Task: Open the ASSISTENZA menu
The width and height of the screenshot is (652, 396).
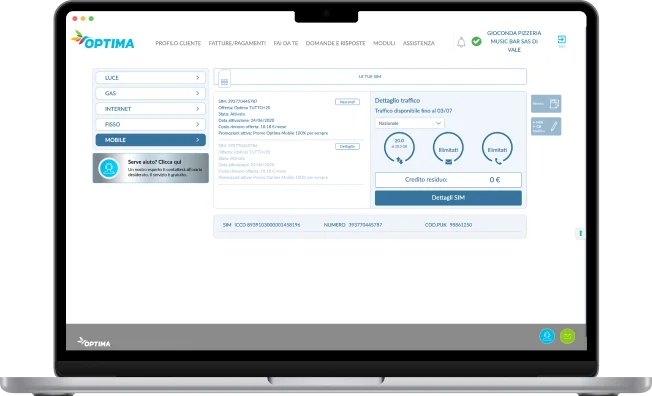Action: (419, 43)
